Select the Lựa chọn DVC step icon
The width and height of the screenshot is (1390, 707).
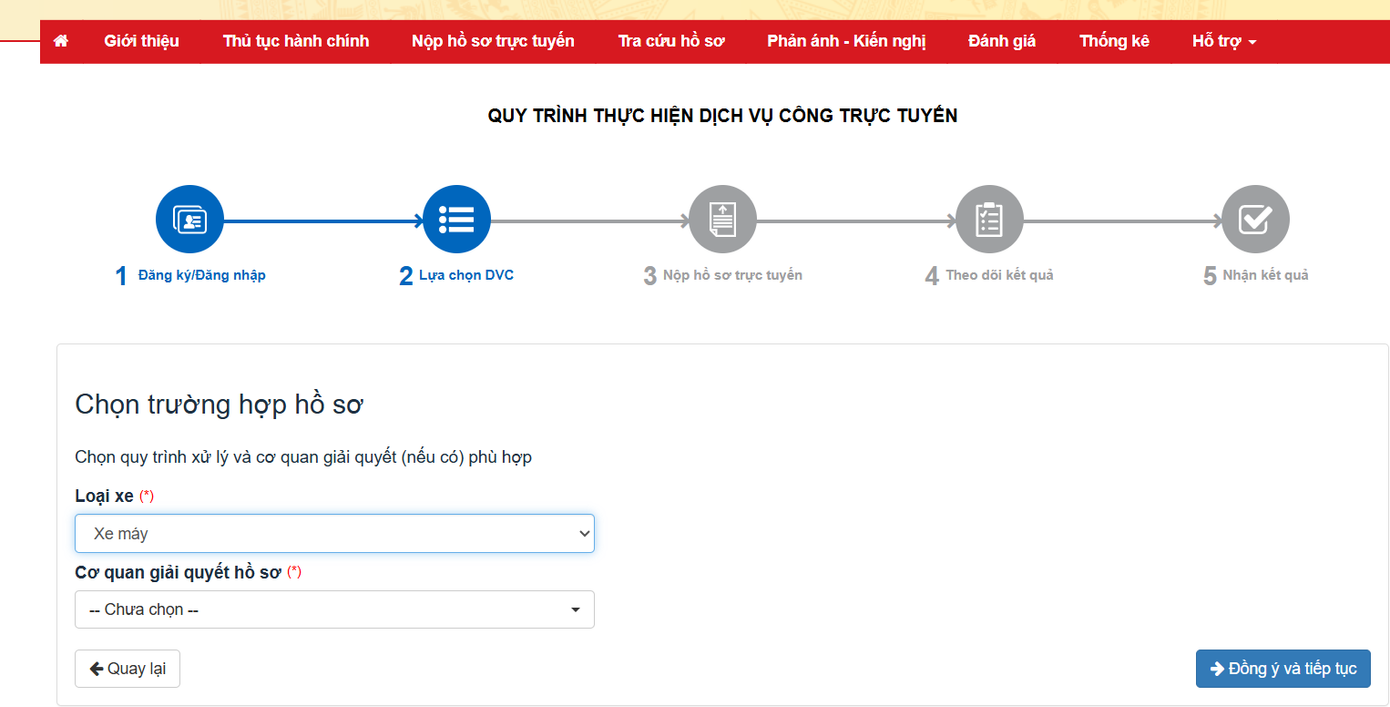coord(456,218)
